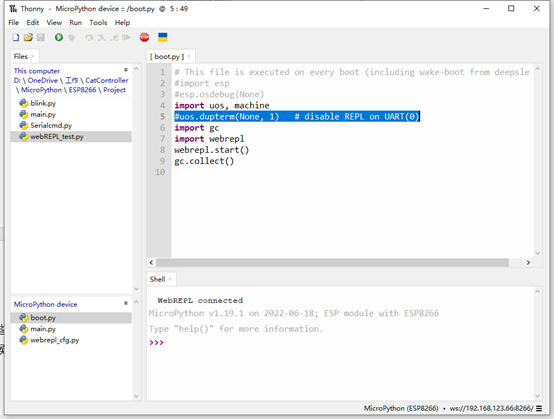Click the ESP8266 folder path link
Viewport: 554px width, 419px height.
point(82,90)
